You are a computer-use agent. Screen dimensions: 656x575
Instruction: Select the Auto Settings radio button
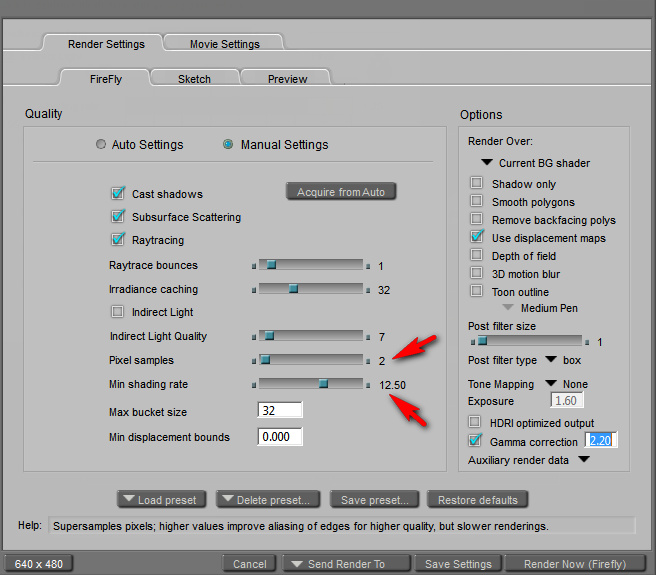point(101,145)
